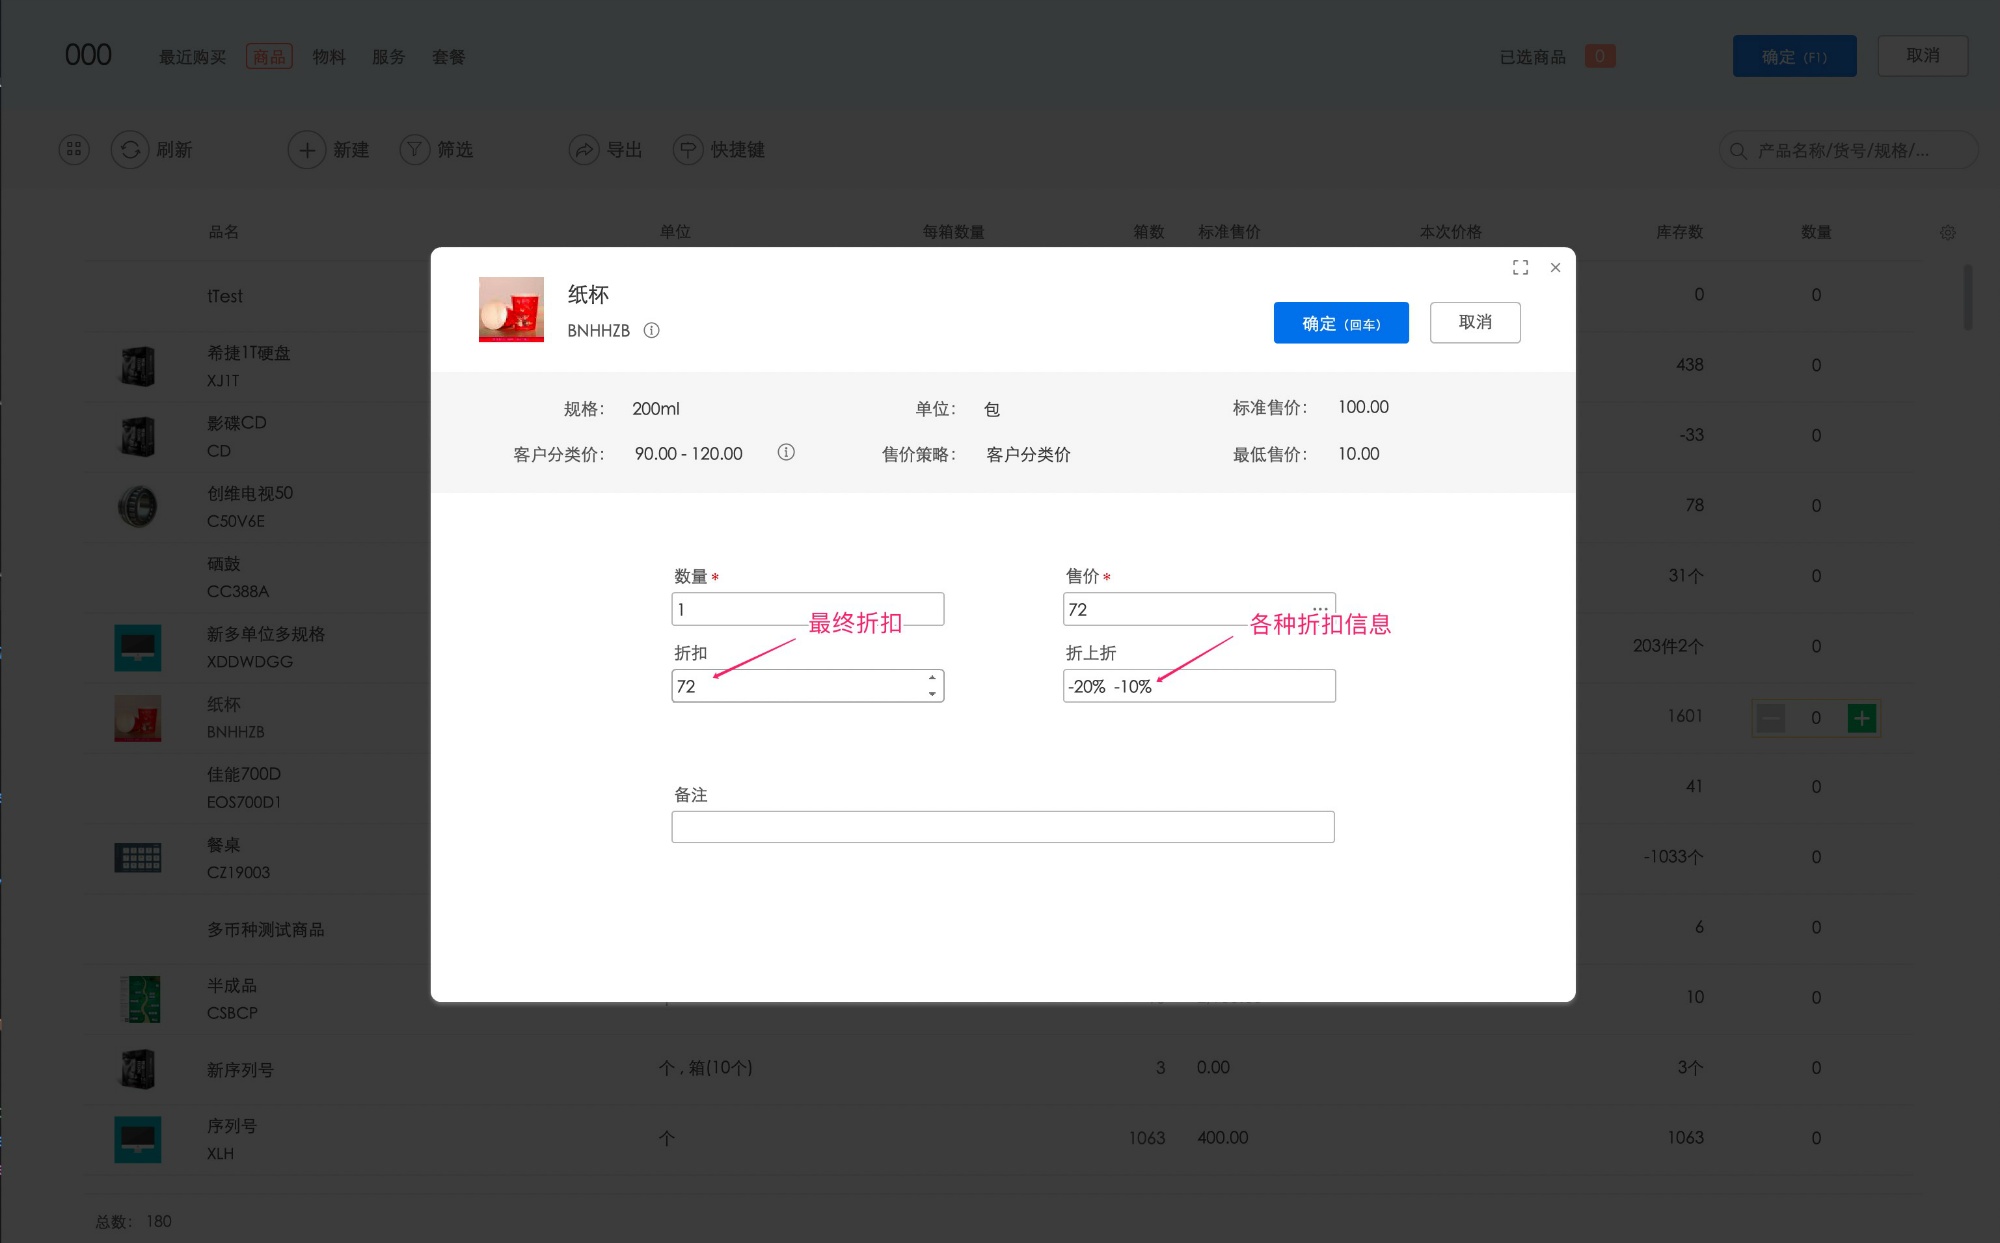
Task: Increment 折扣 with the up arrow
Action: [x=932, y=678]
